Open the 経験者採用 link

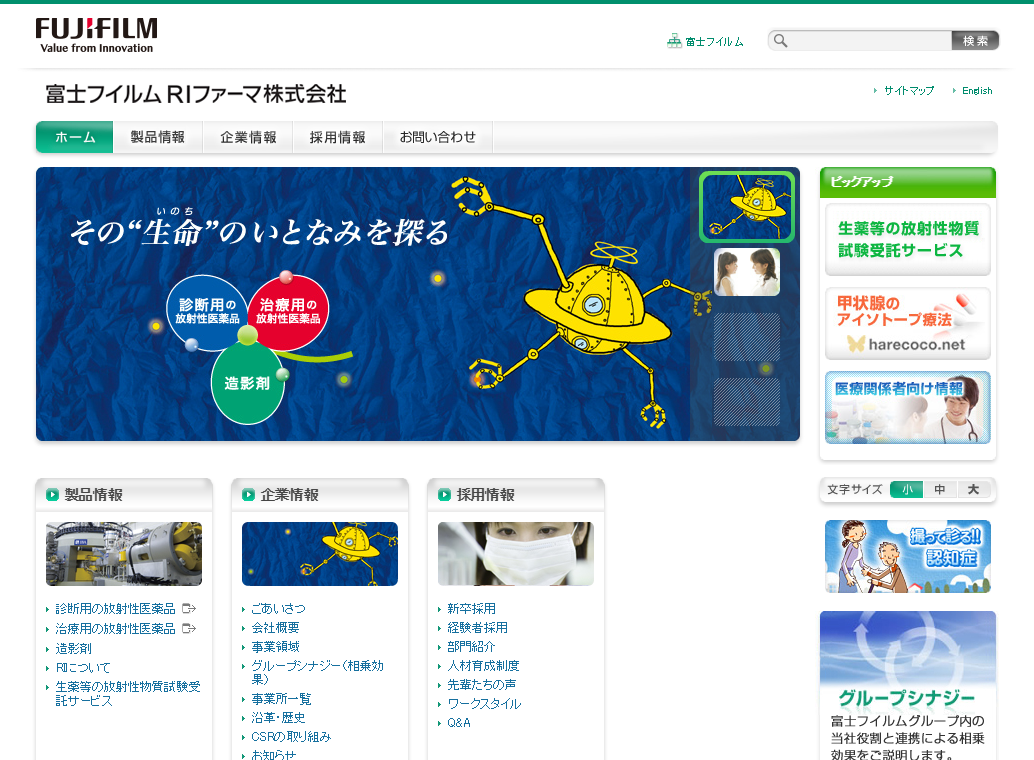(x=477, y=627)
